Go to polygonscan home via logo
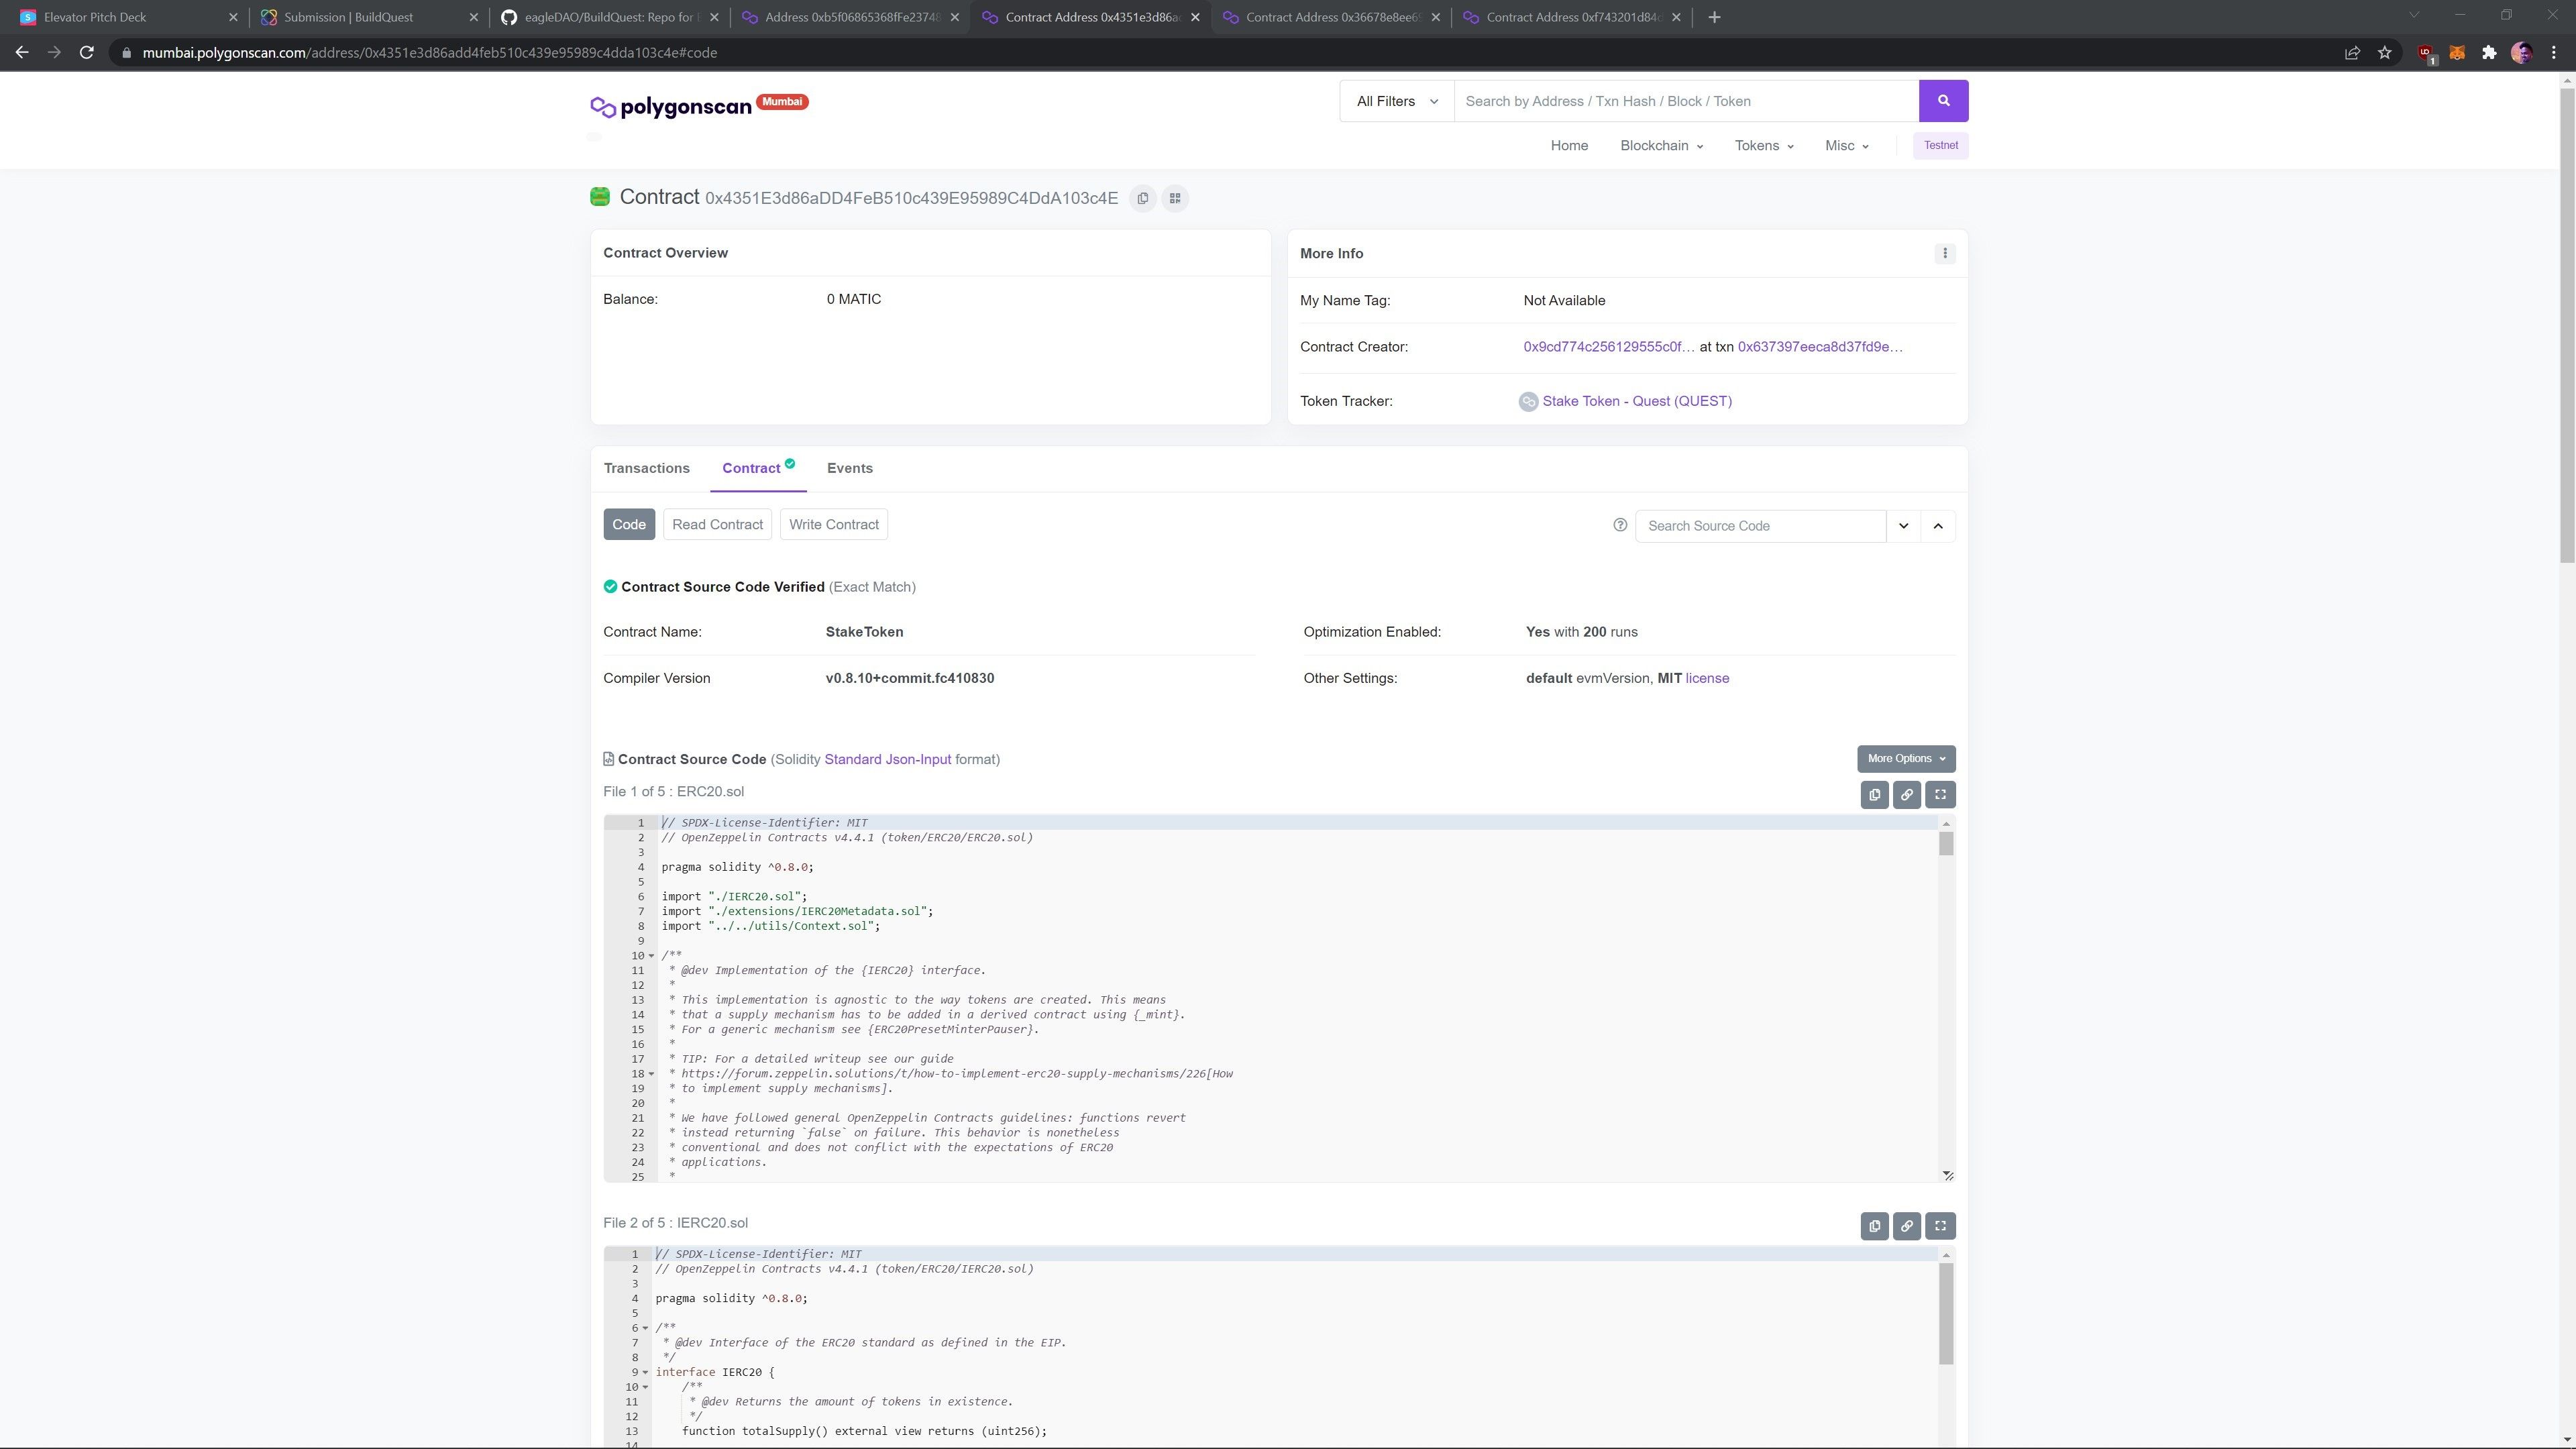 point(671,107)
